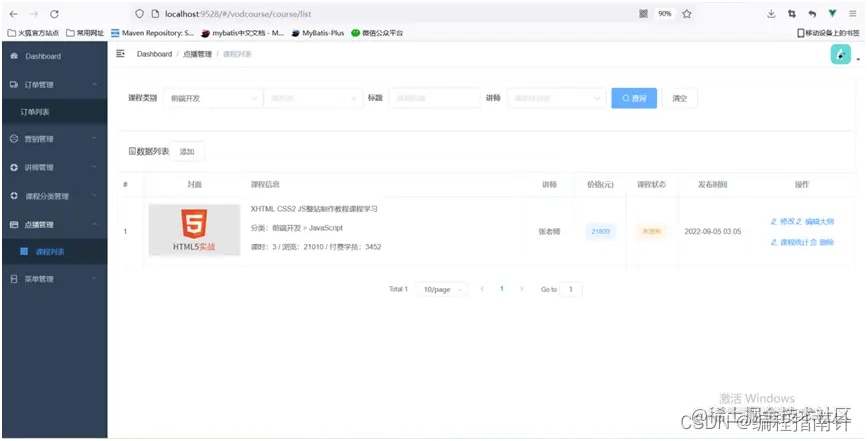Viewport: 867px width, 441px height.
Task: Click the 删除 delete link
Action: [x=822, y=242]
